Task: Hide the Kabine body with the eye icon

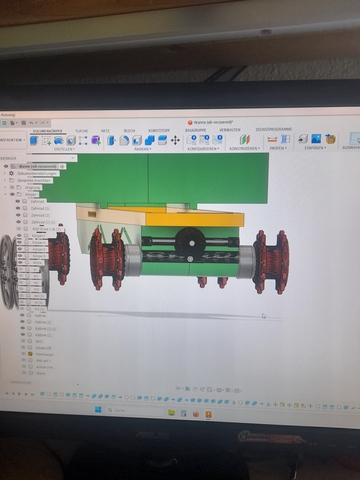Action: [x=22, y=315]
